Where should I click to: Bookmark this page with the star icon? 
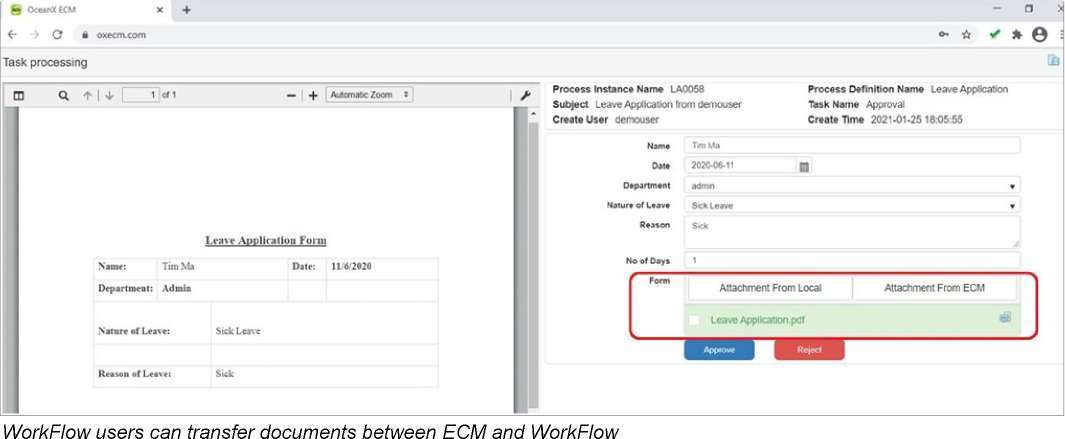pos(967,34)
